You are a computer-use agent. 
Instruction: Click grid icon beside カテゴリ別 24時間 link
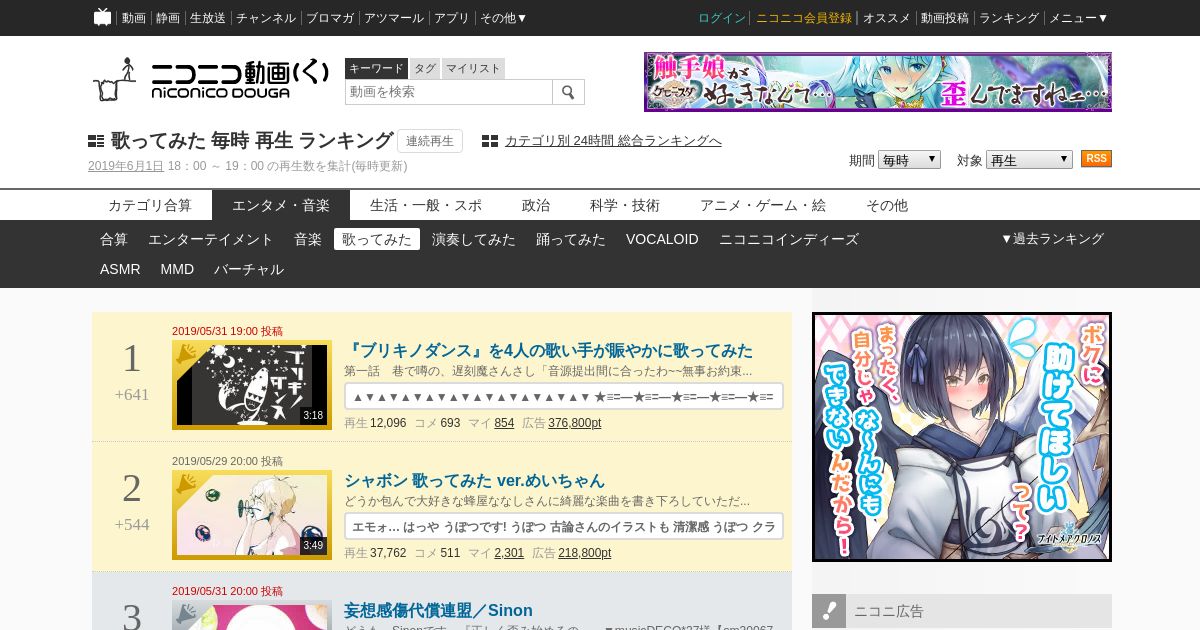[490, 141]
